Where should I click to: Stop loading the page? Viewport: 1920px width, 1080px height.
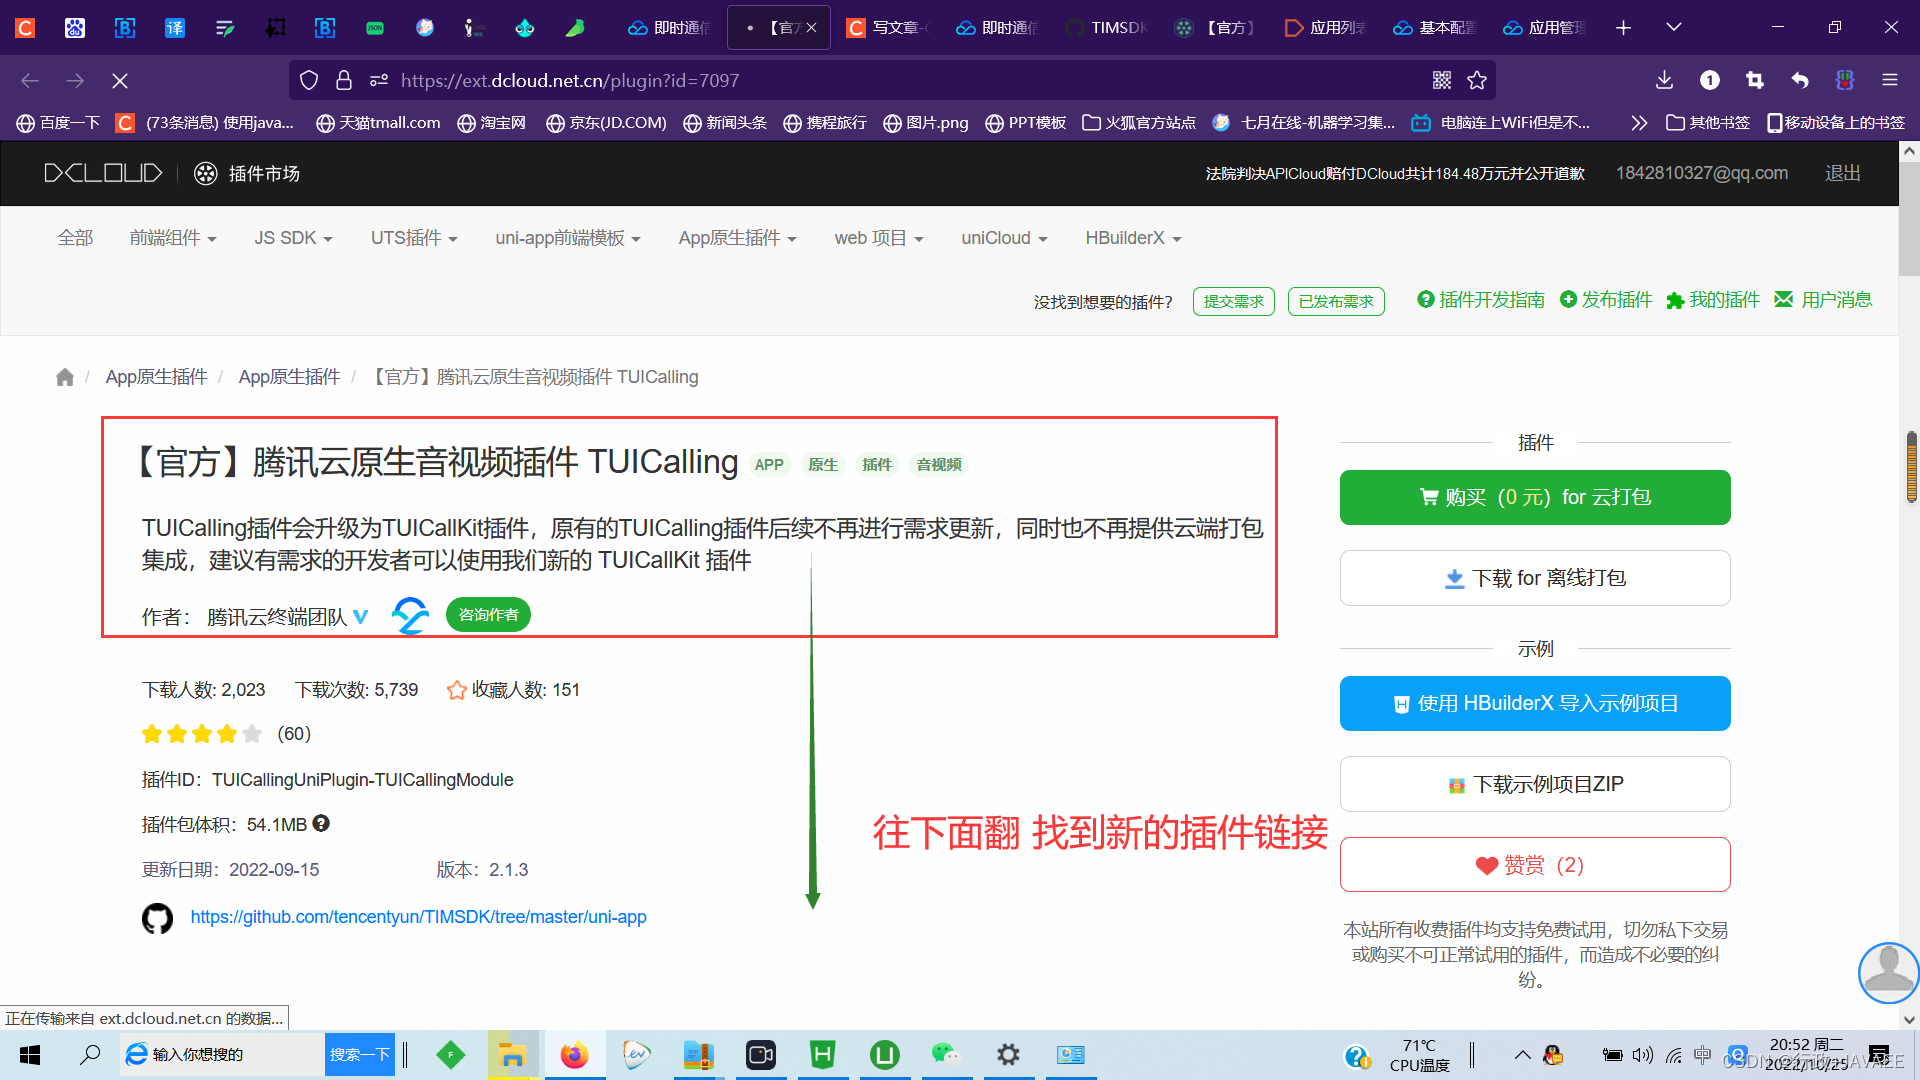coord(119,80)
